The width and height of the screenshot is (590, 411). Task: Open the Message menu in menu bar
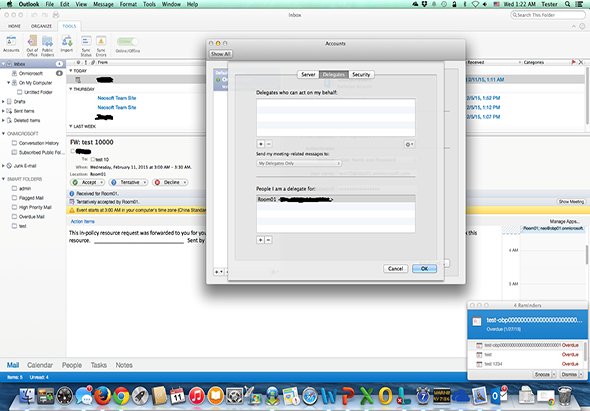[103, 4]
